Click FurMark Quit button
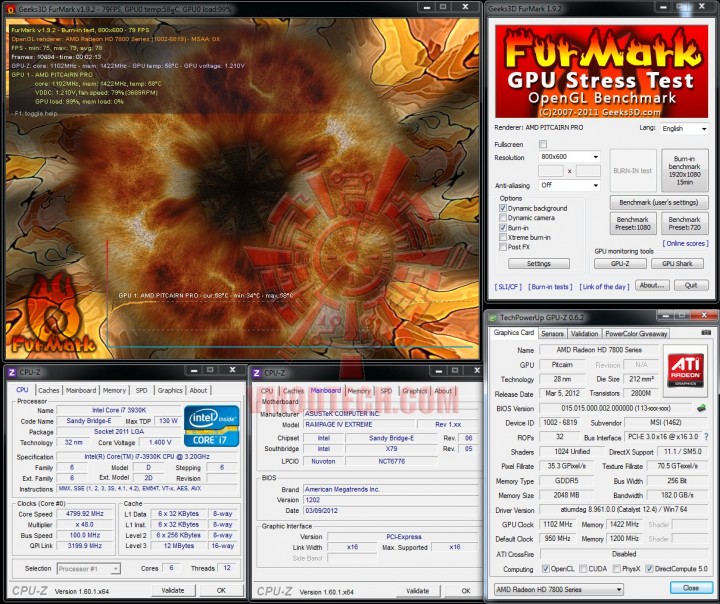Screen dimensions: 720x604 (x=691, y=285)
